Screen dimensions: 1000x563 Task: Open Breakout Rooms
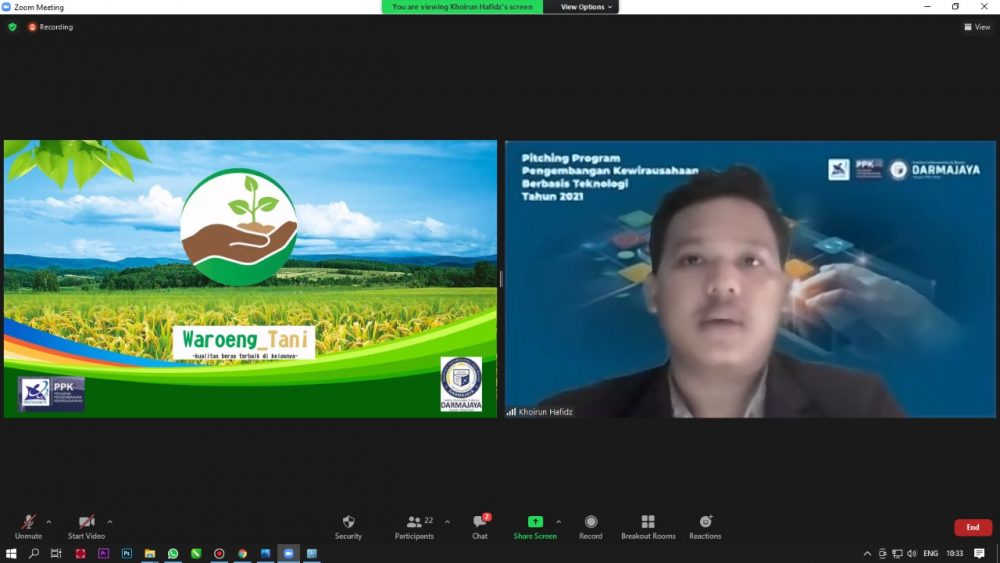648,527
